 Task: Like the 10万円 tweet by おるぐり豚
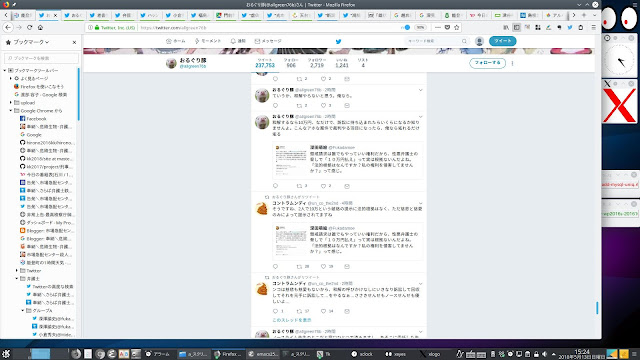point(323,186)
